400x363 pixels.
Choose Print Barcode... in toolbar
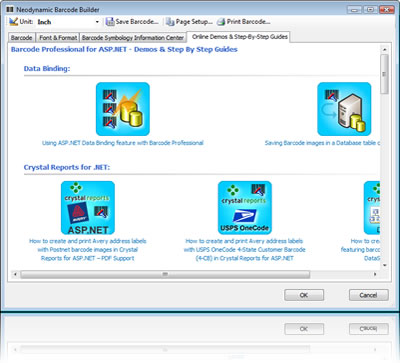pyautogui.click(x=249, y=22)
